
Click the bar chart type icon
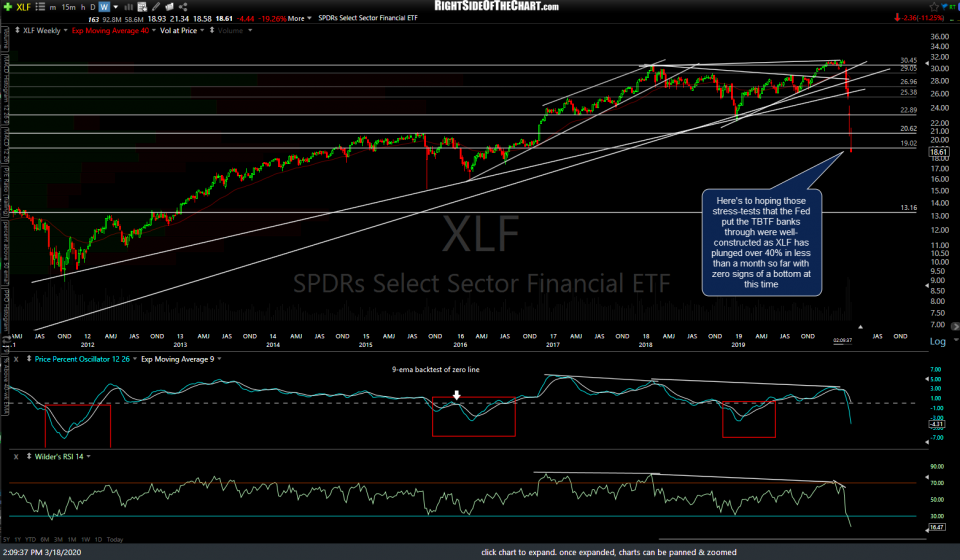point(129,7)
